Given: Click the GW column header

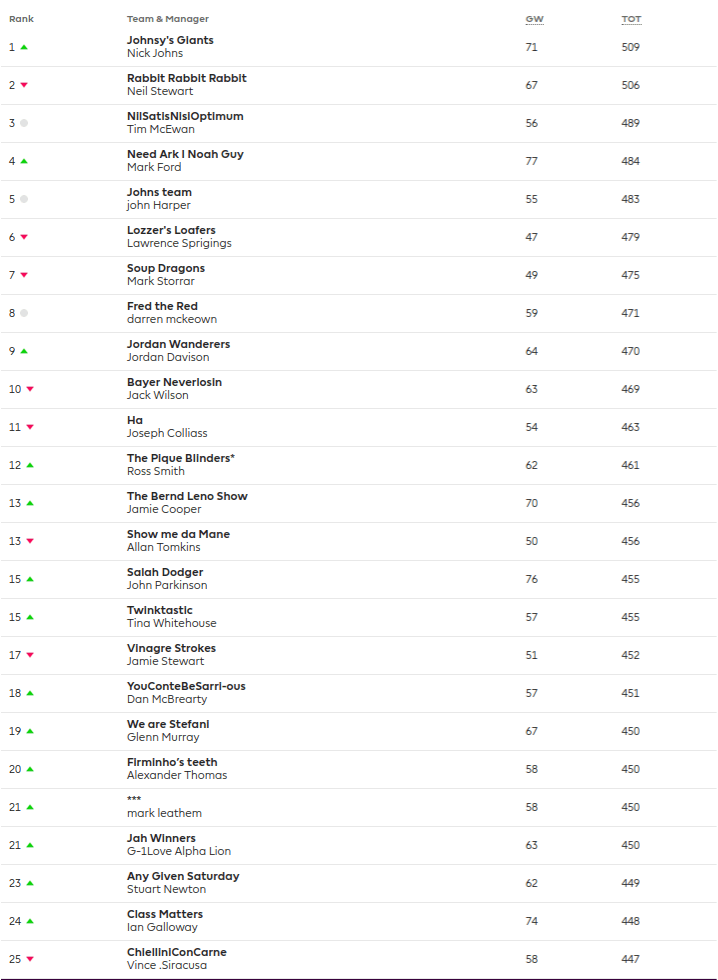Looking at the screenshot, I should pyautogui.click(x=534, y=19).
